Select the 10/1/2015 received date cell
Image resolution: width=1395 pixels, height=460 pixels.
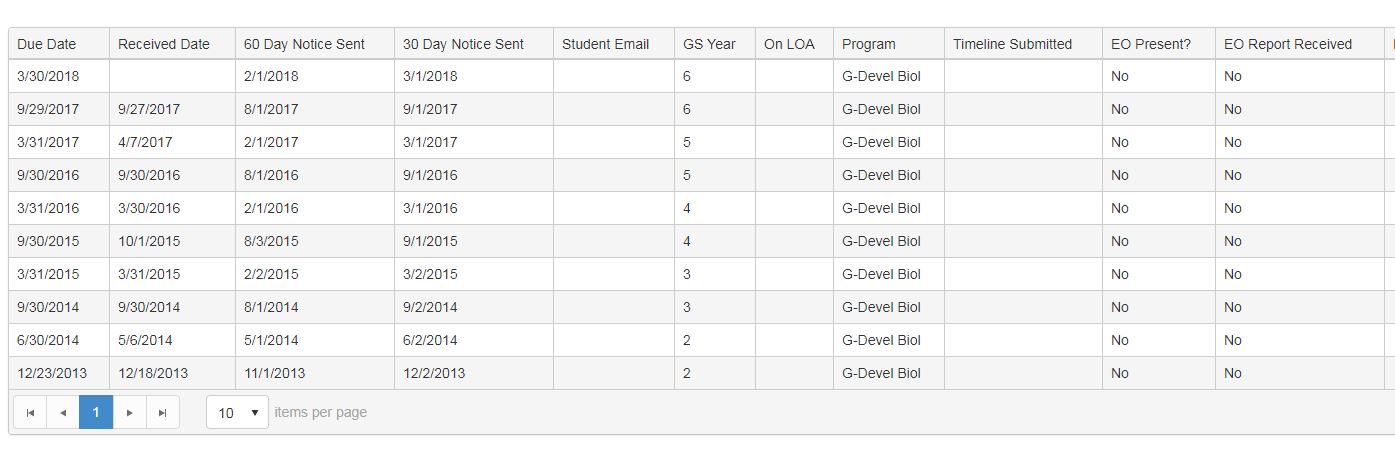coord(149,241)
